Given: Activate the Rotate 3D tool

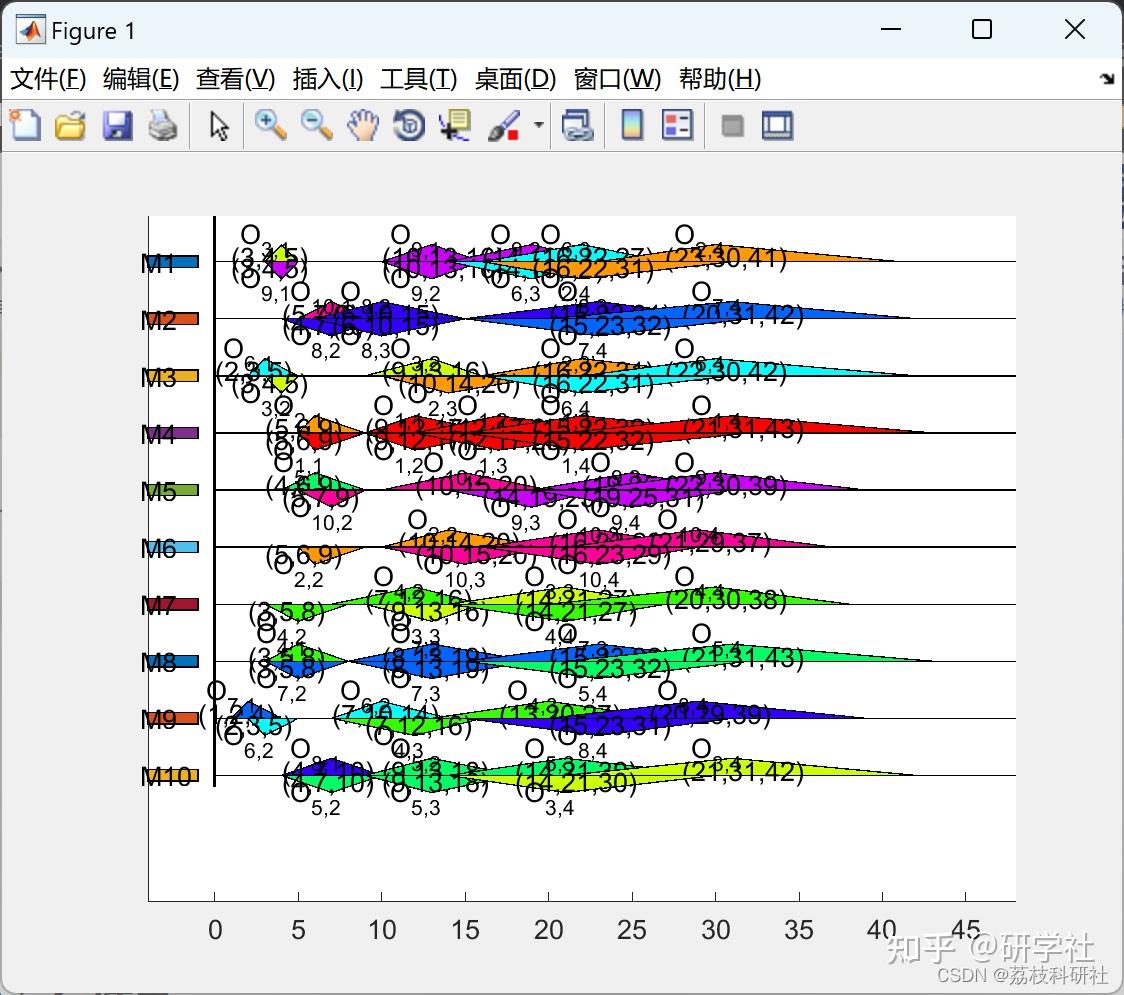Looking at the screenshot, I should pos(408,125).
